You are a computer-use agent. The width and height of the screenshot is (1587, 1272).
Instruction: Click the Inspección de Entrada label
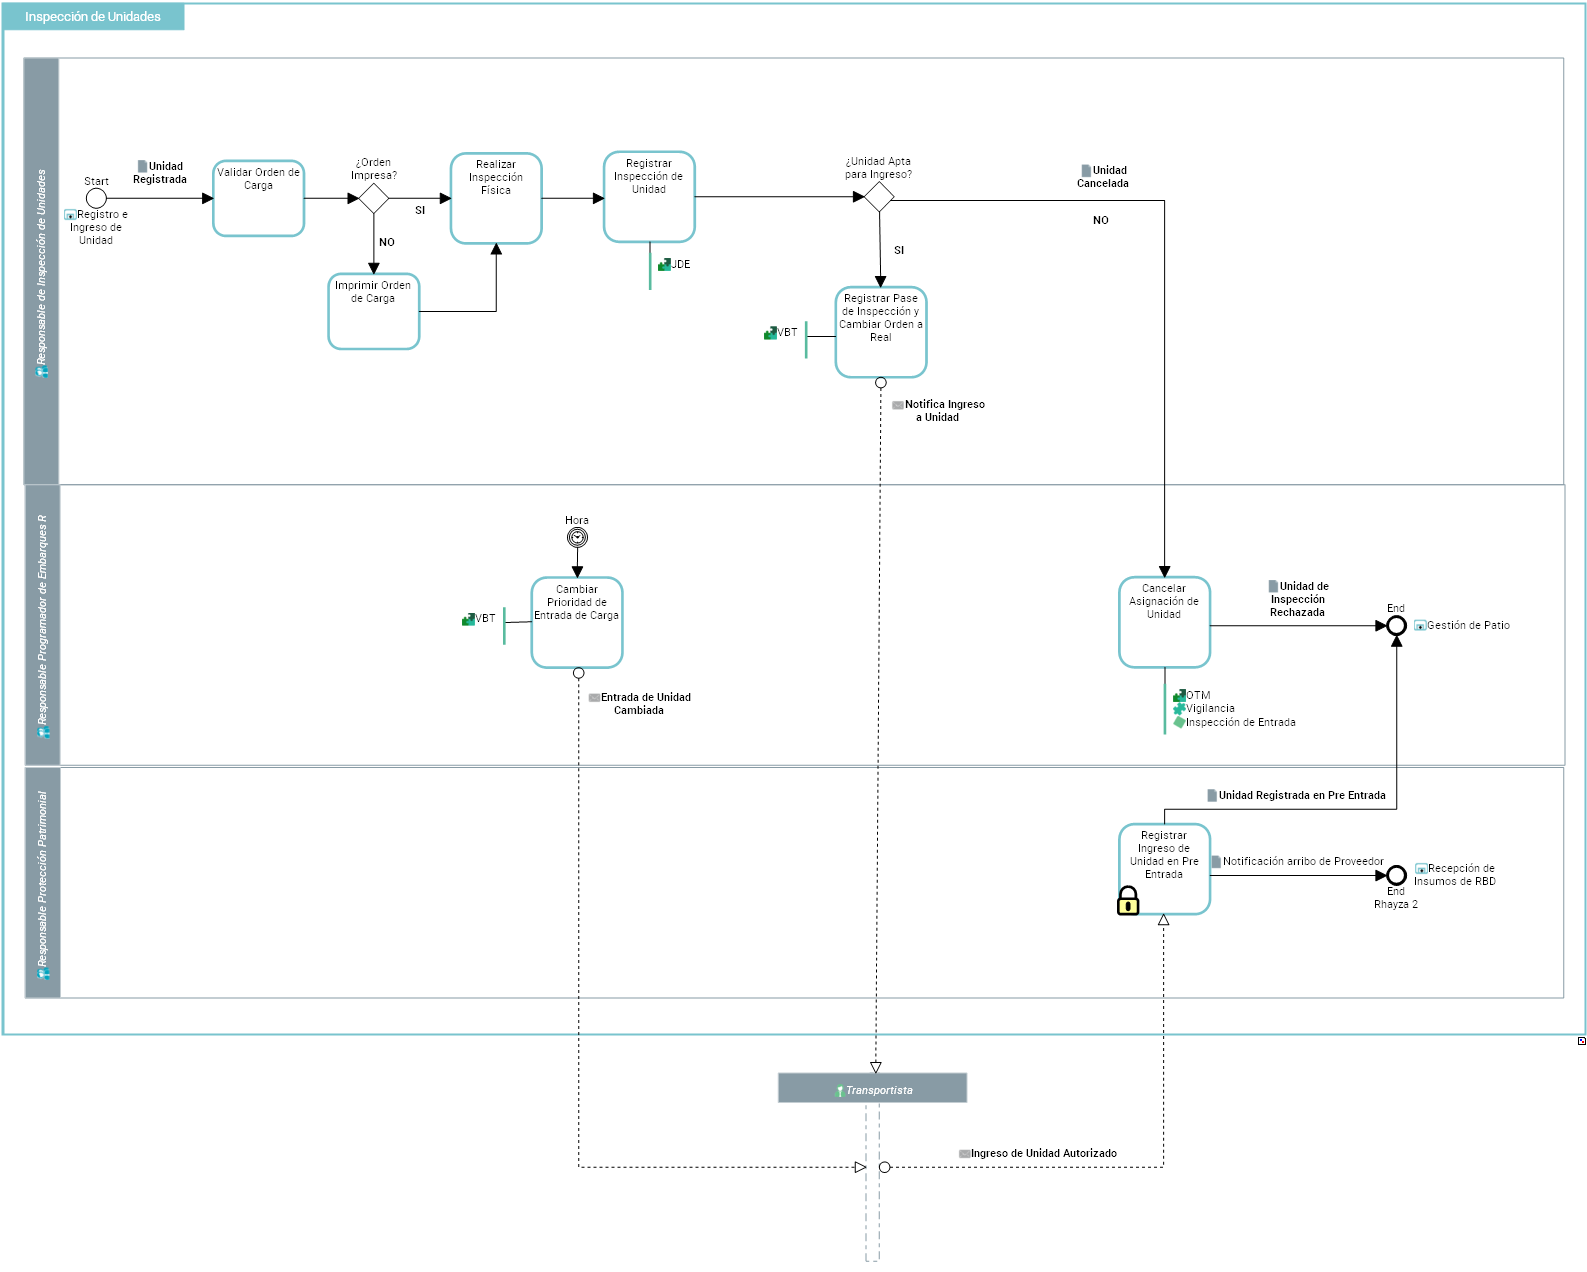[1241, 722]
